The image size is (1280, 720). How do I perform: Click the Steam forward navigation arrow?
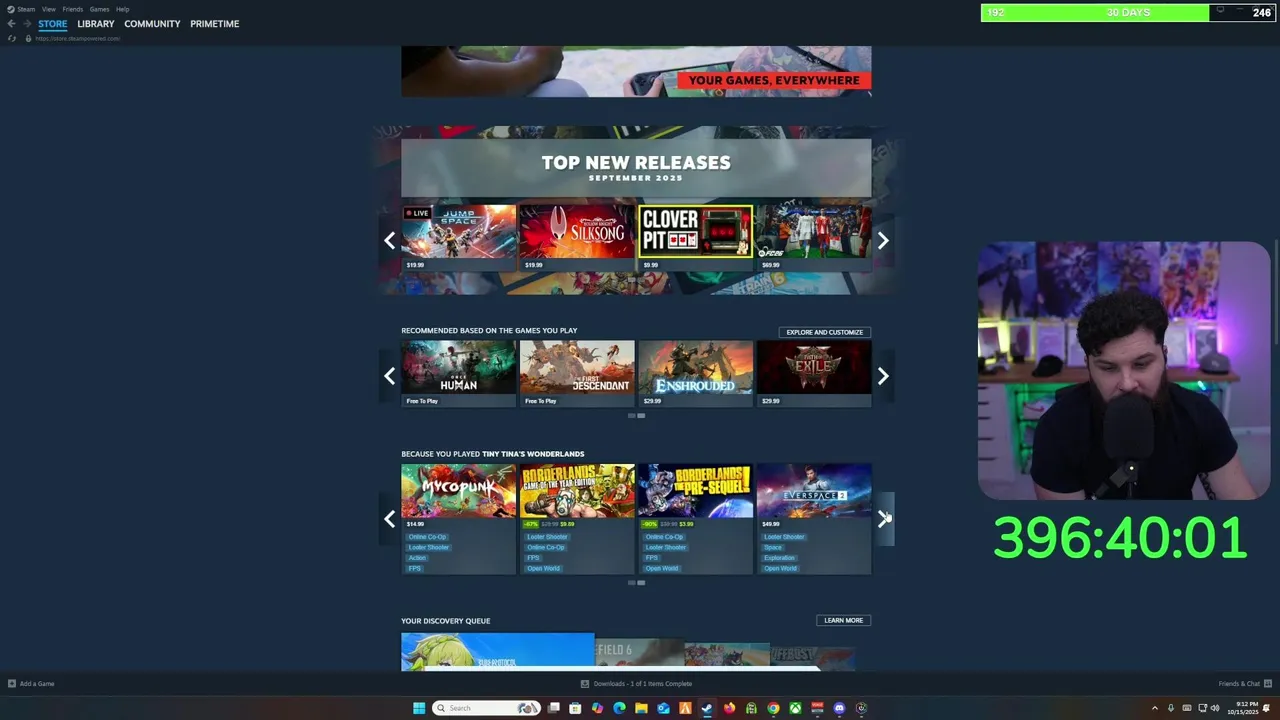[x=27, y=24]
